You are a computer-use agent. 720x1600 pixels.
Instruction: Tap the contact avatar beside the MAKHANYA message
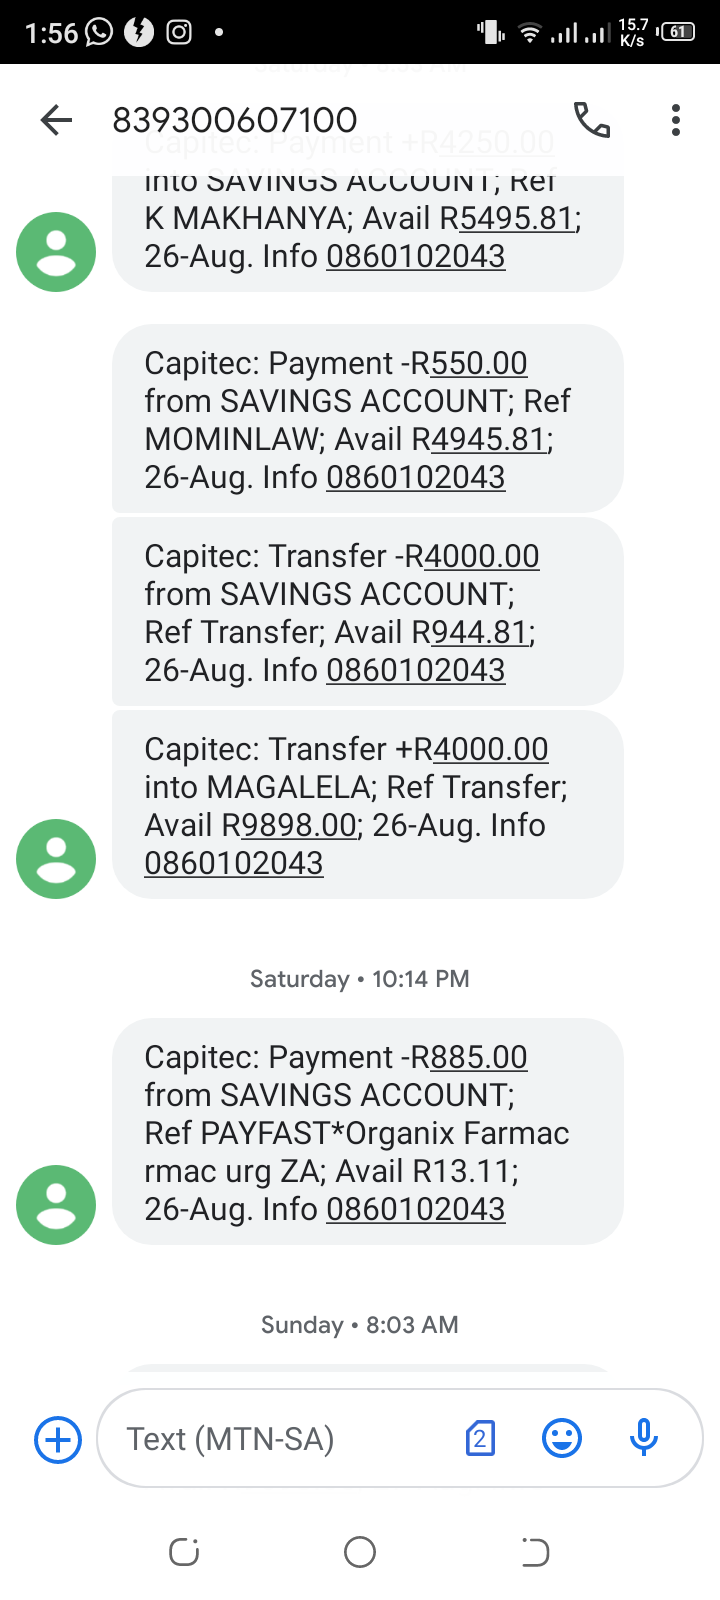(56, 252)
